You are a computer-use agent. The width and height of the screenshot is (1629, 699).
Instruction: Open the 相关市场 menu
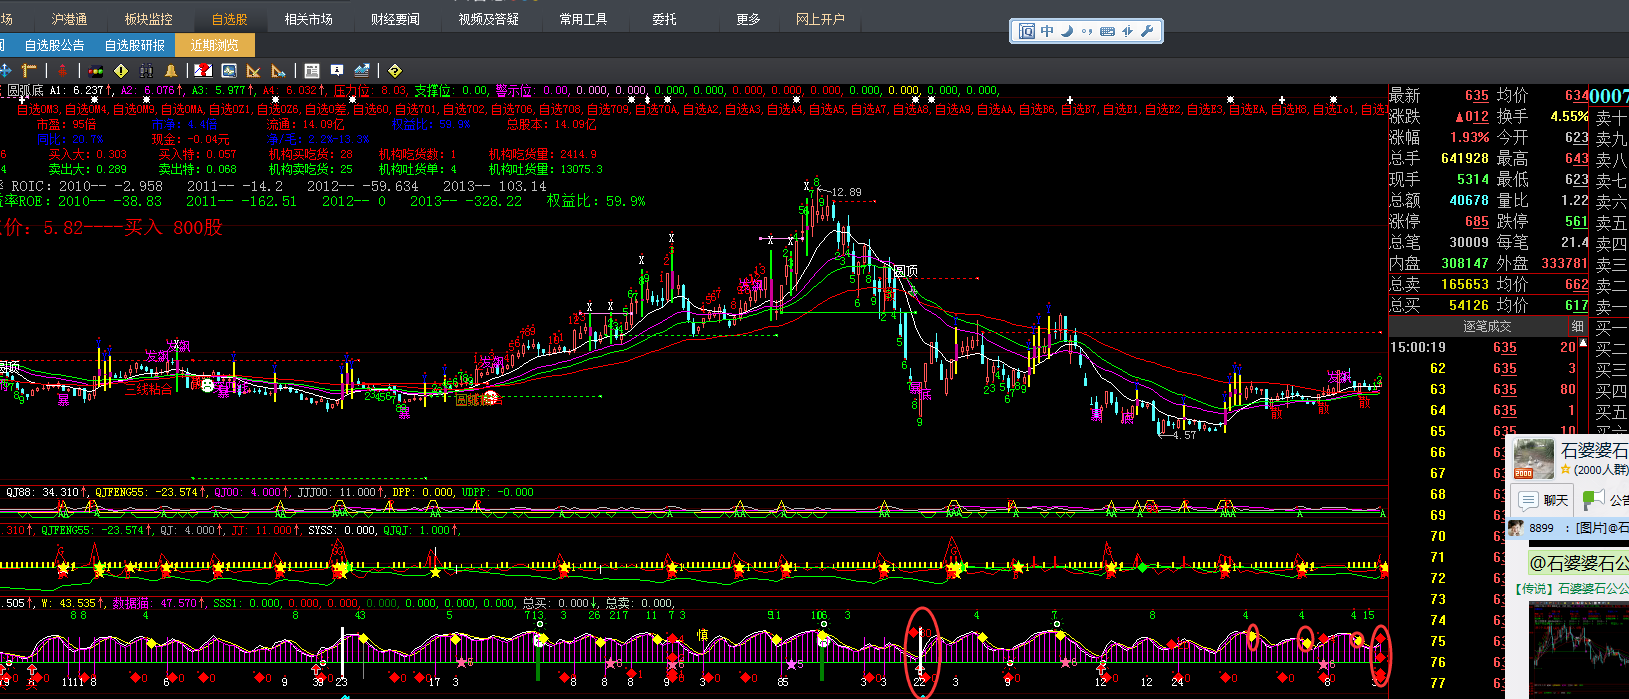click(x=309, y=19)
